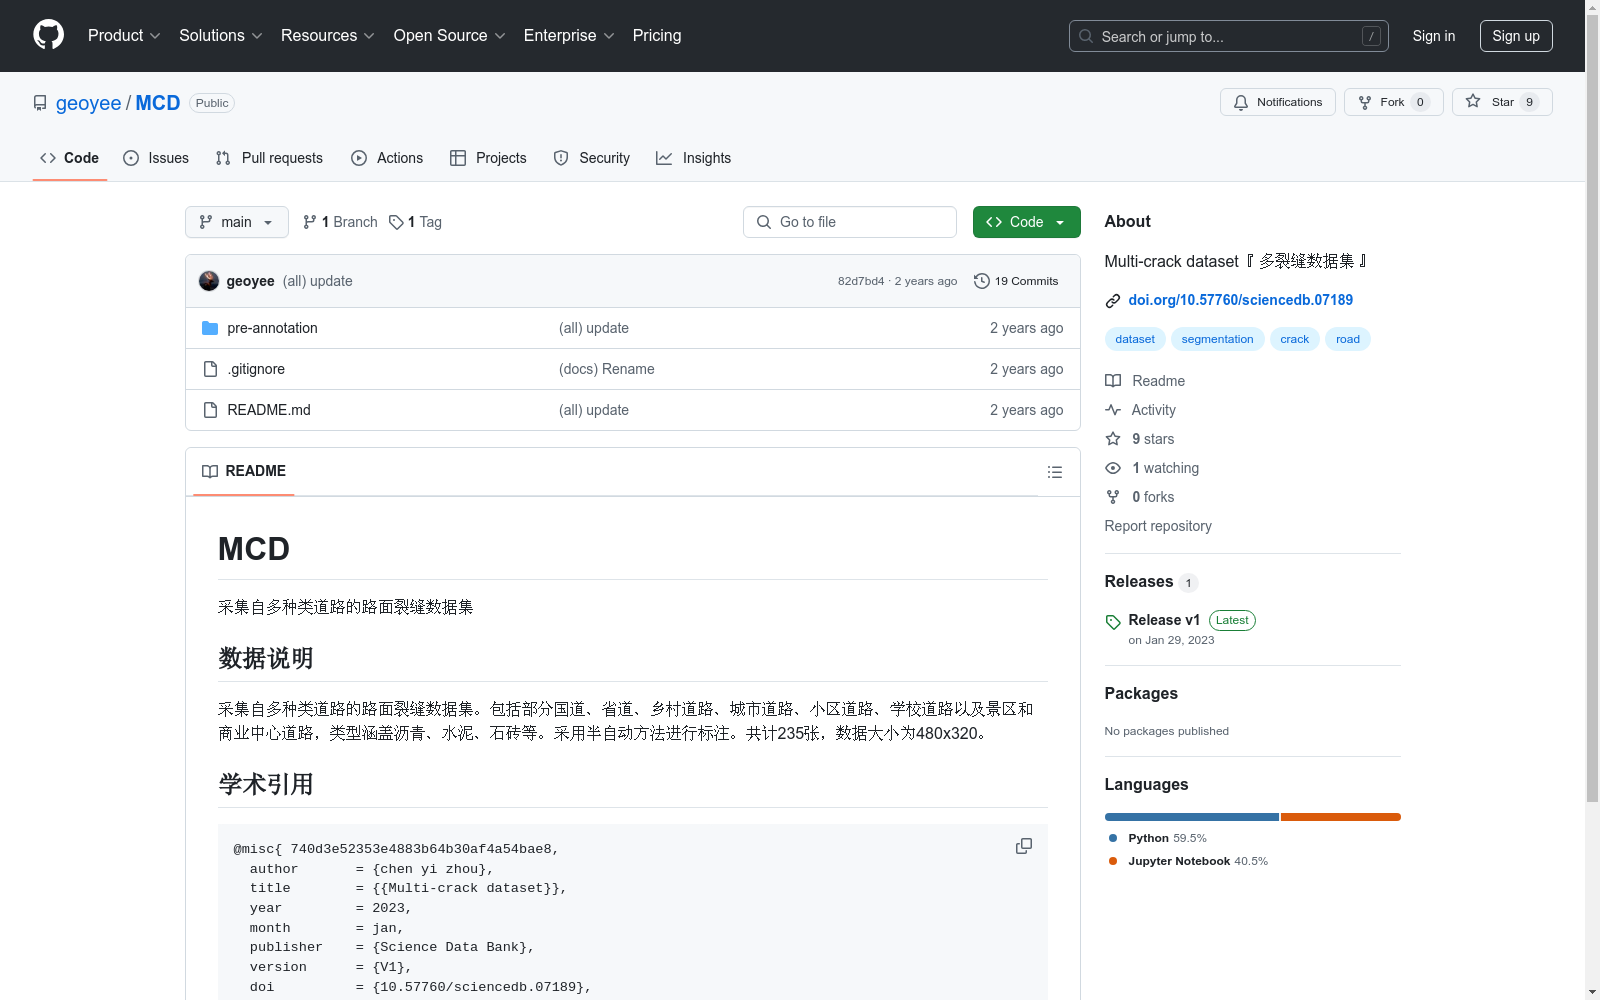Screen dimensions: 1600x1000
Task: Open the (docs) Rename commit message
Action: pos(607,369)
